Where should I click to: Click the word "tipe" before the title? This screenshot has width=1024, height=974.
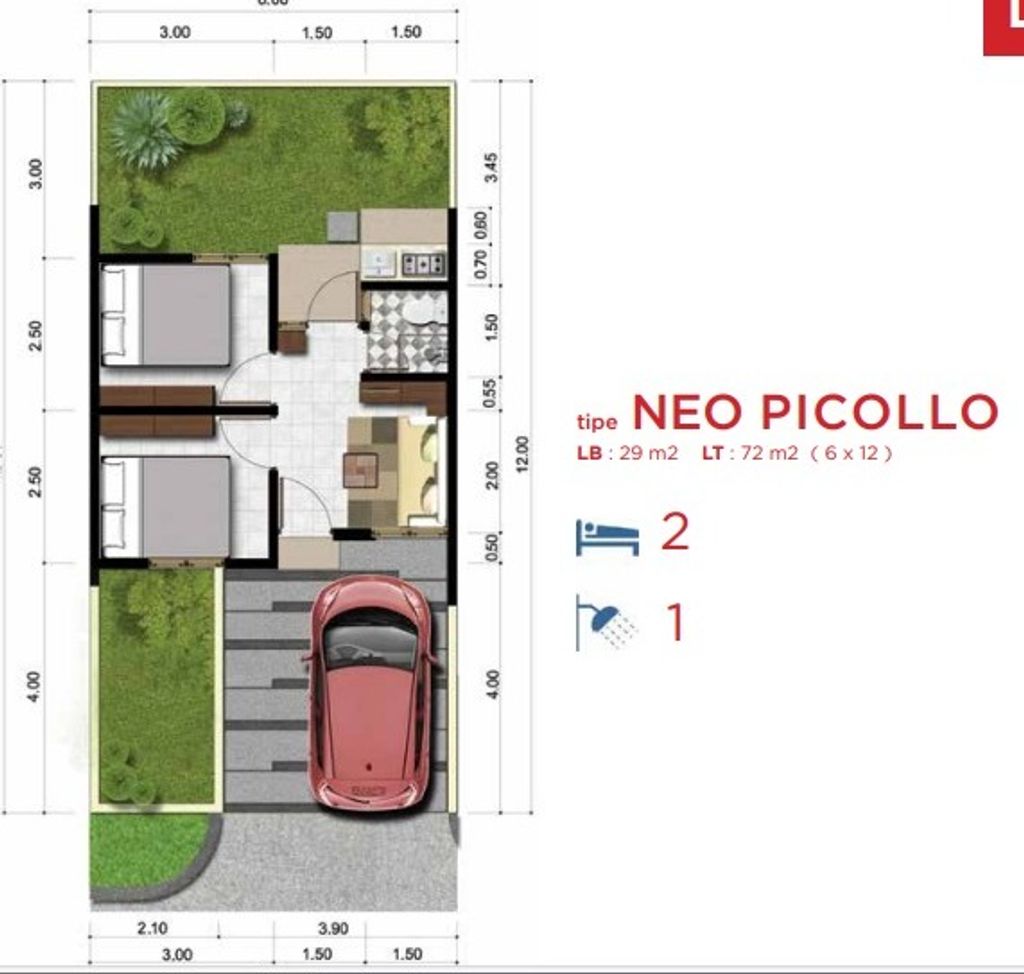597,421
